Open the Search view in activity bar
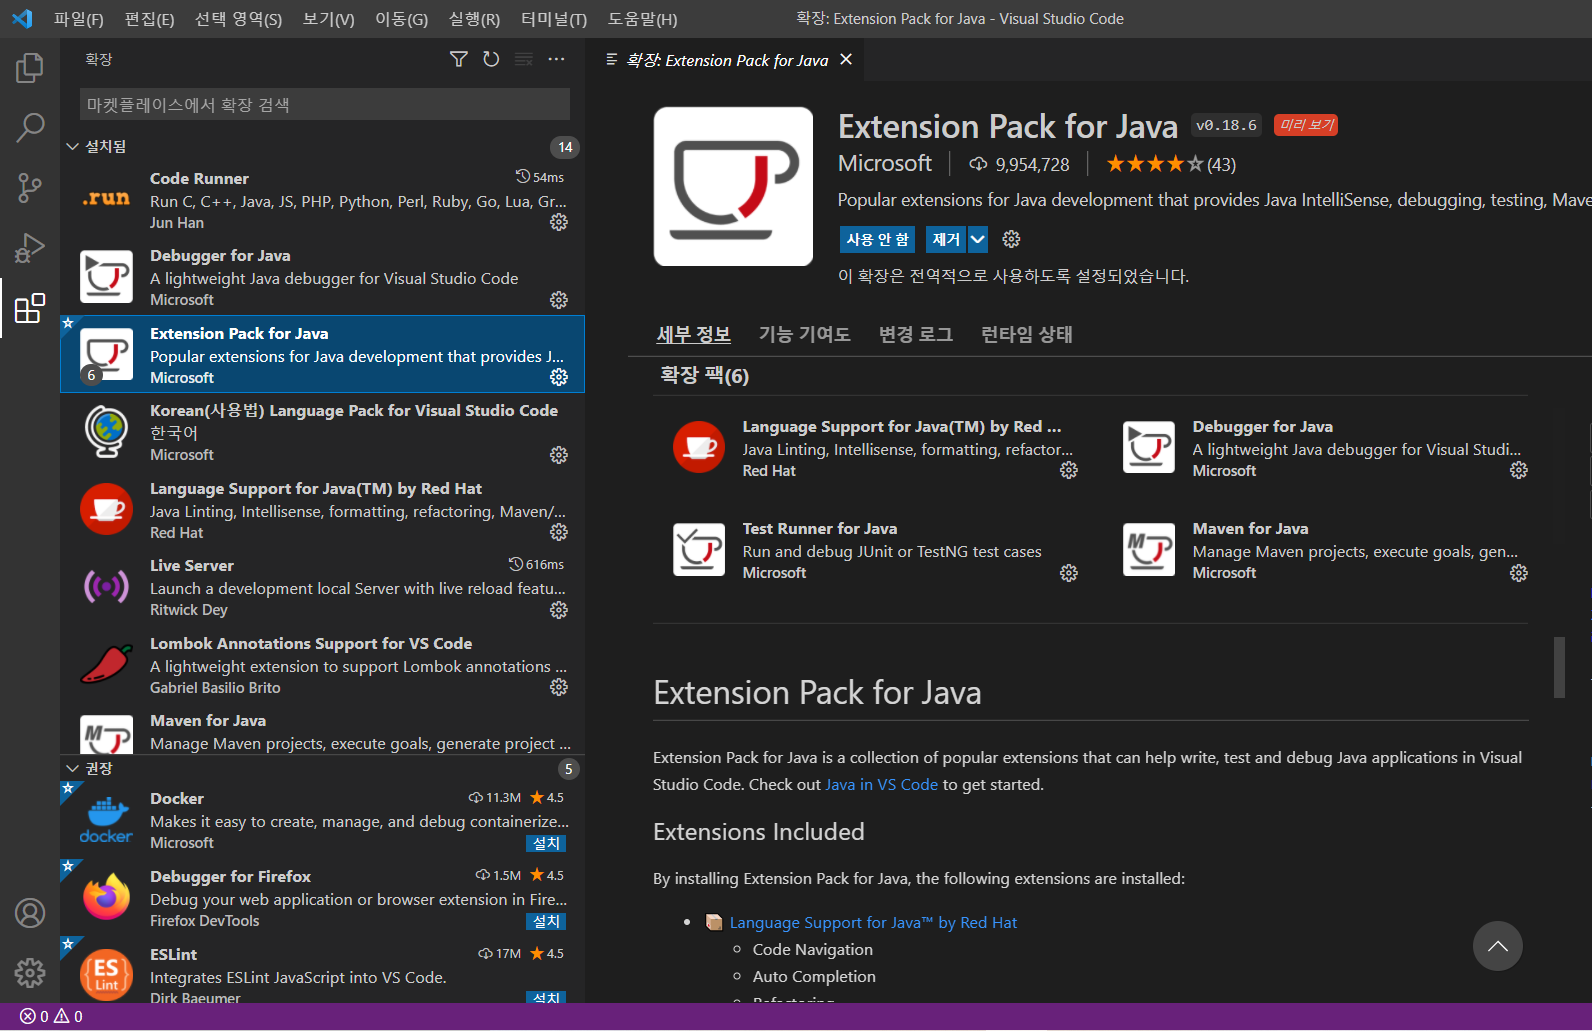Image resolution: width=1592 pixels, height=1031 pixels. [30, 127]
